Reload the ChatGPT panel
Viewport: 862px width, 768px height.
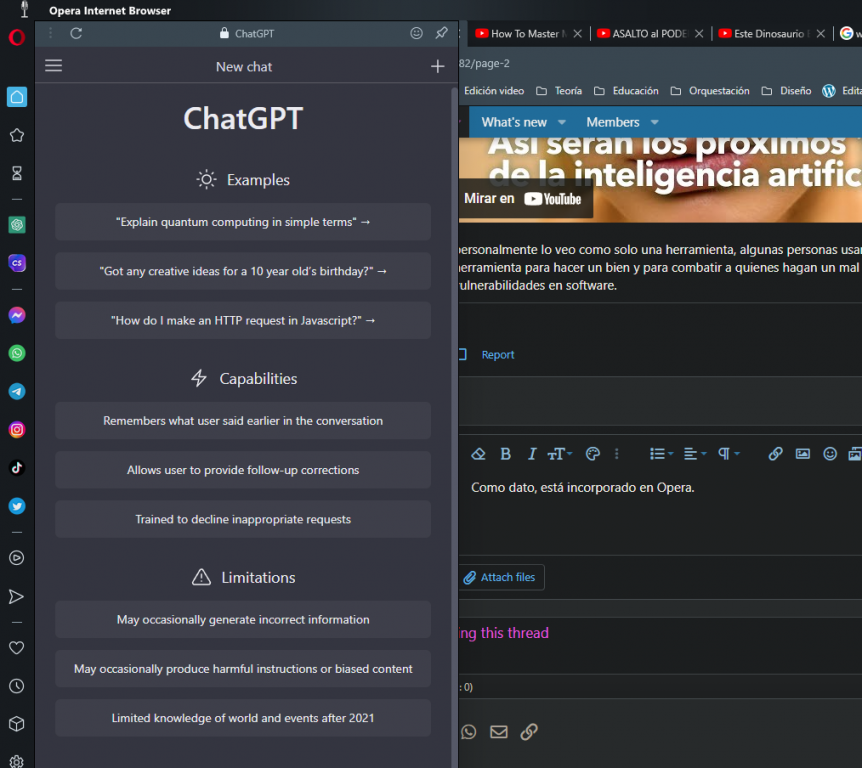76,33
